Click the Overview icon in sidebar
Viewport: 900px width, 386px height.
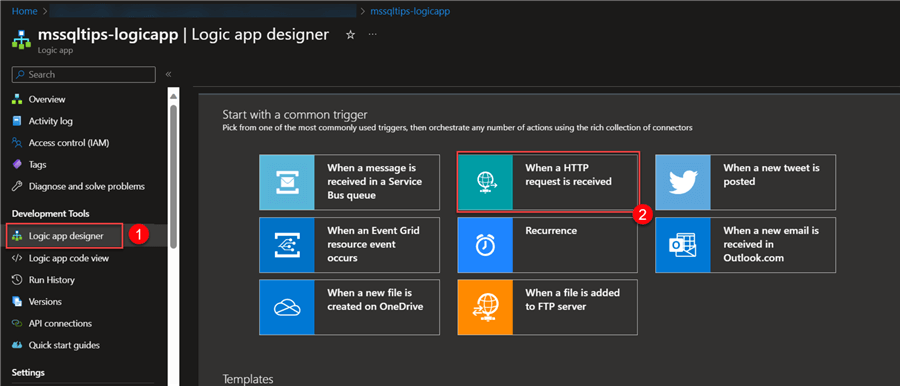coord(17,99)
